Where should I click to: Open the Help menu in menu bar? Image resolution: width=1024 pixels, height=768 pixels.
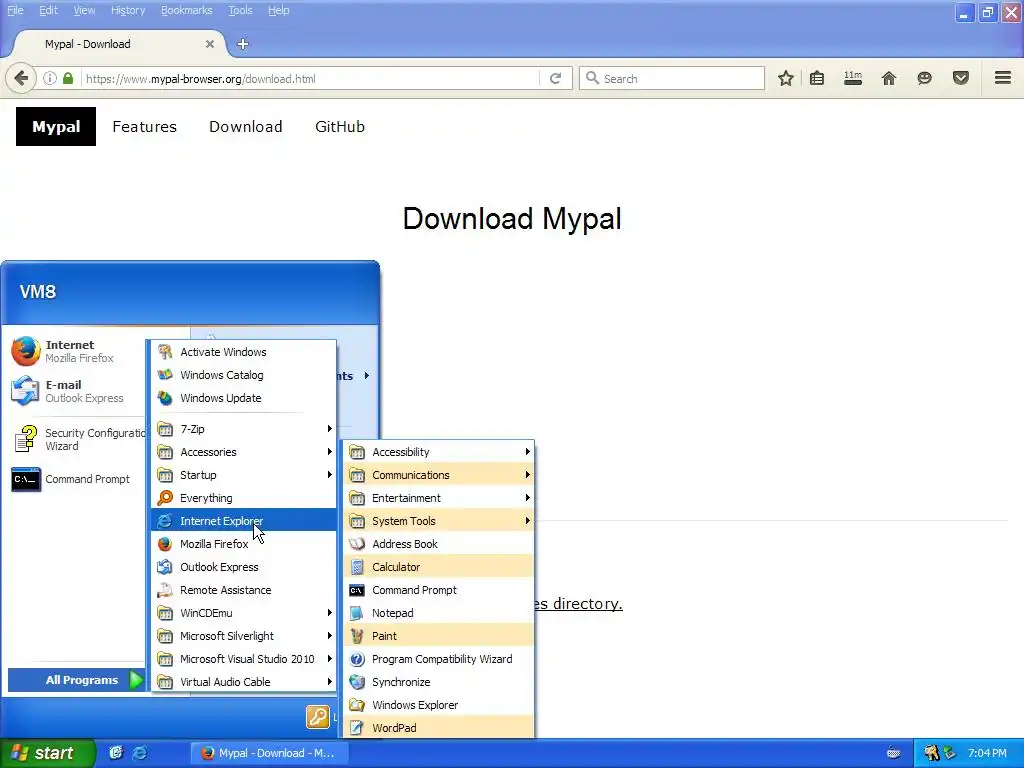(279, 10)
